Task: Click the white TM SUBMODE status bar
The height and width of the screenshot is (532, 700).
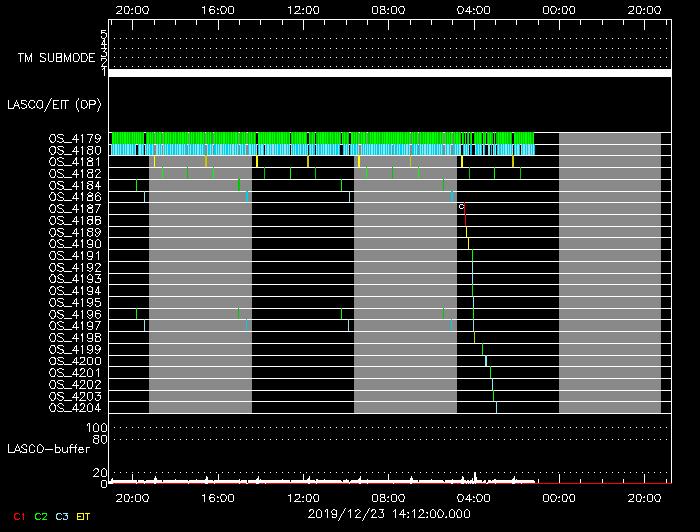Action: point(389,73)
